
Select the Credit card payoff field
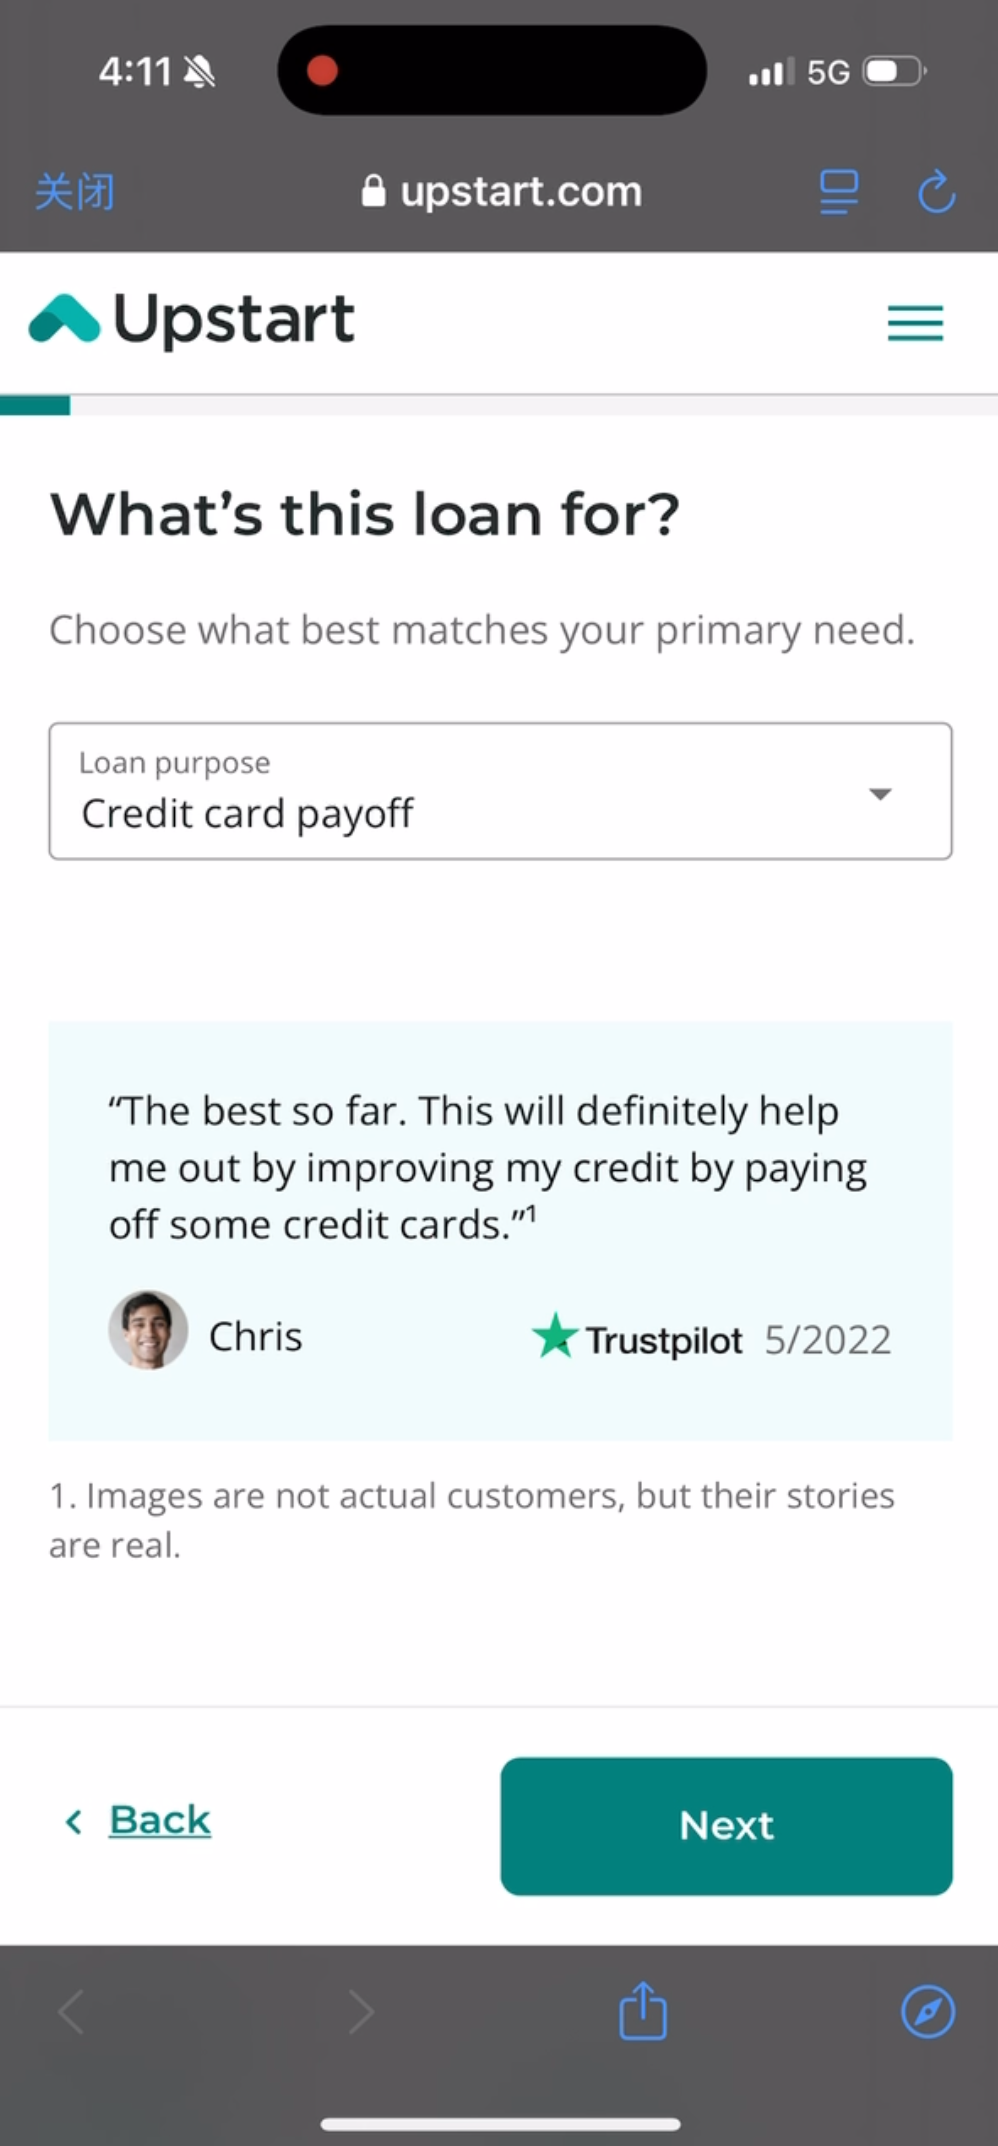(500, 791)
